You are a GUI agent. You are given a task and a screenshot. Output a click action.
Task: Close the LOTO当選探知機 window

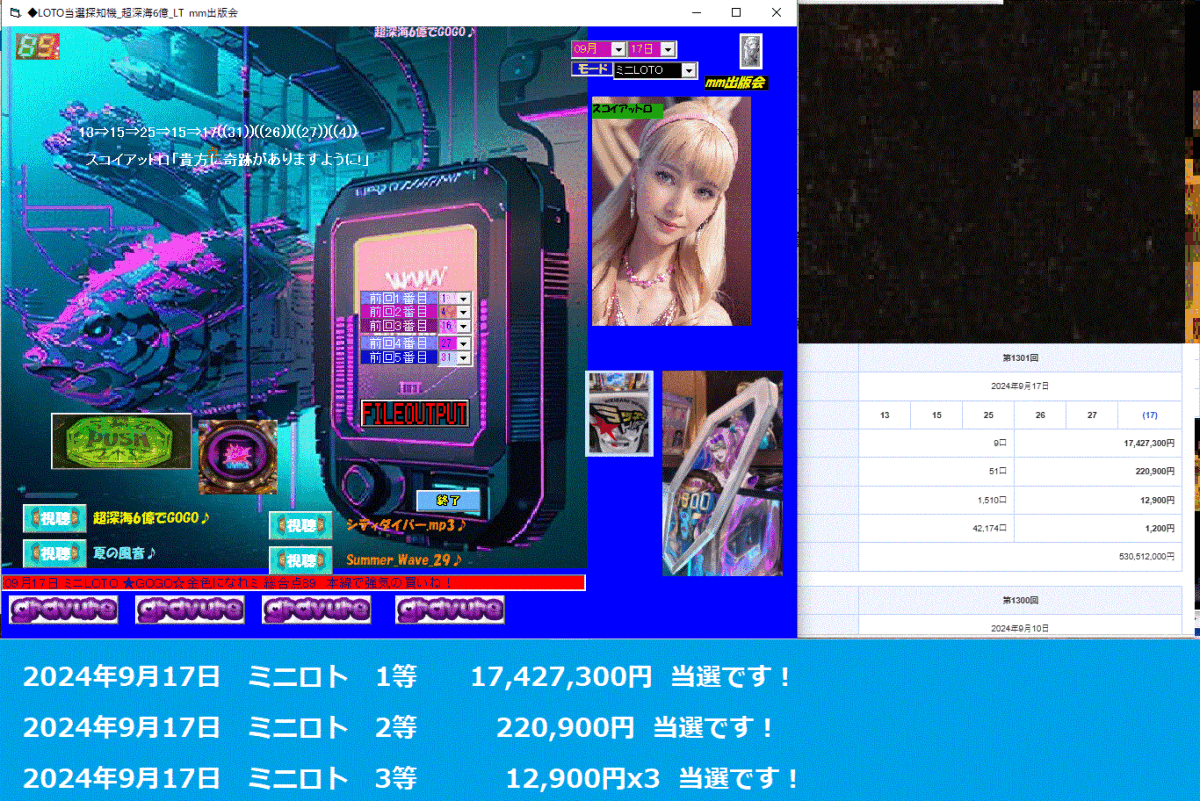click(x=777, y=13)
